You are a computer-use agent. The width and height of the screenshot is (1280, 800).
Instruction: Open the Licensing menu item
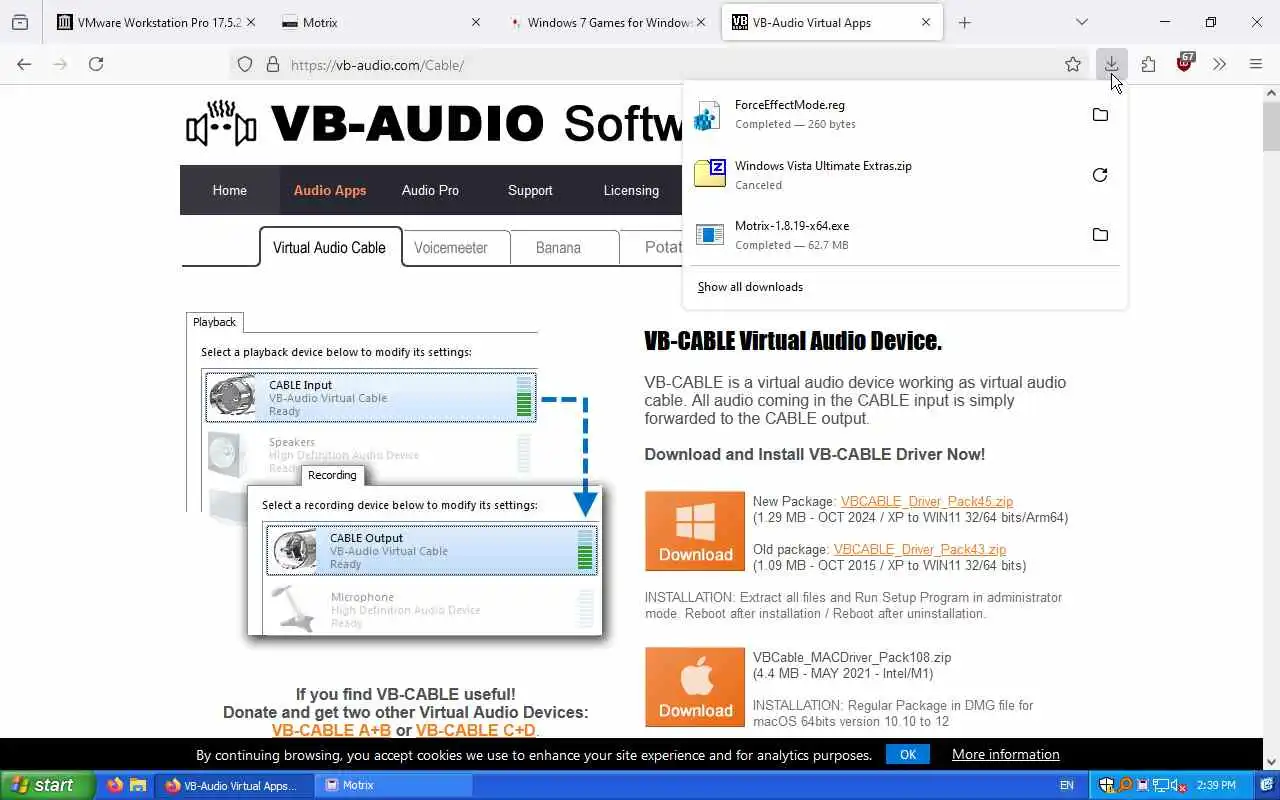click(x=631, y=190)
